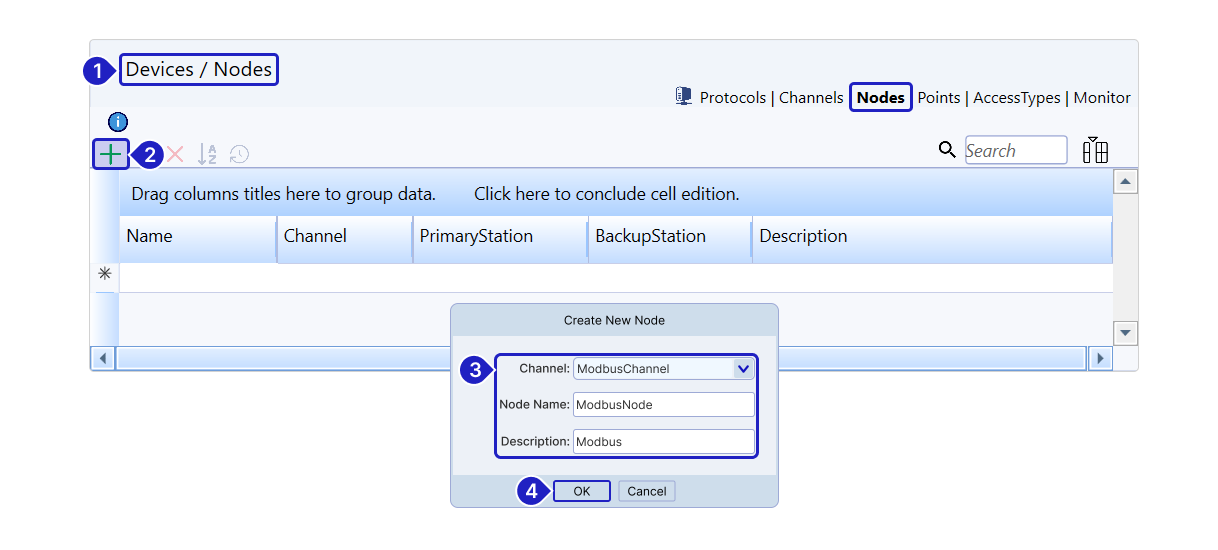
Task: Open the column chooser icon
Action: point(1095,150)
